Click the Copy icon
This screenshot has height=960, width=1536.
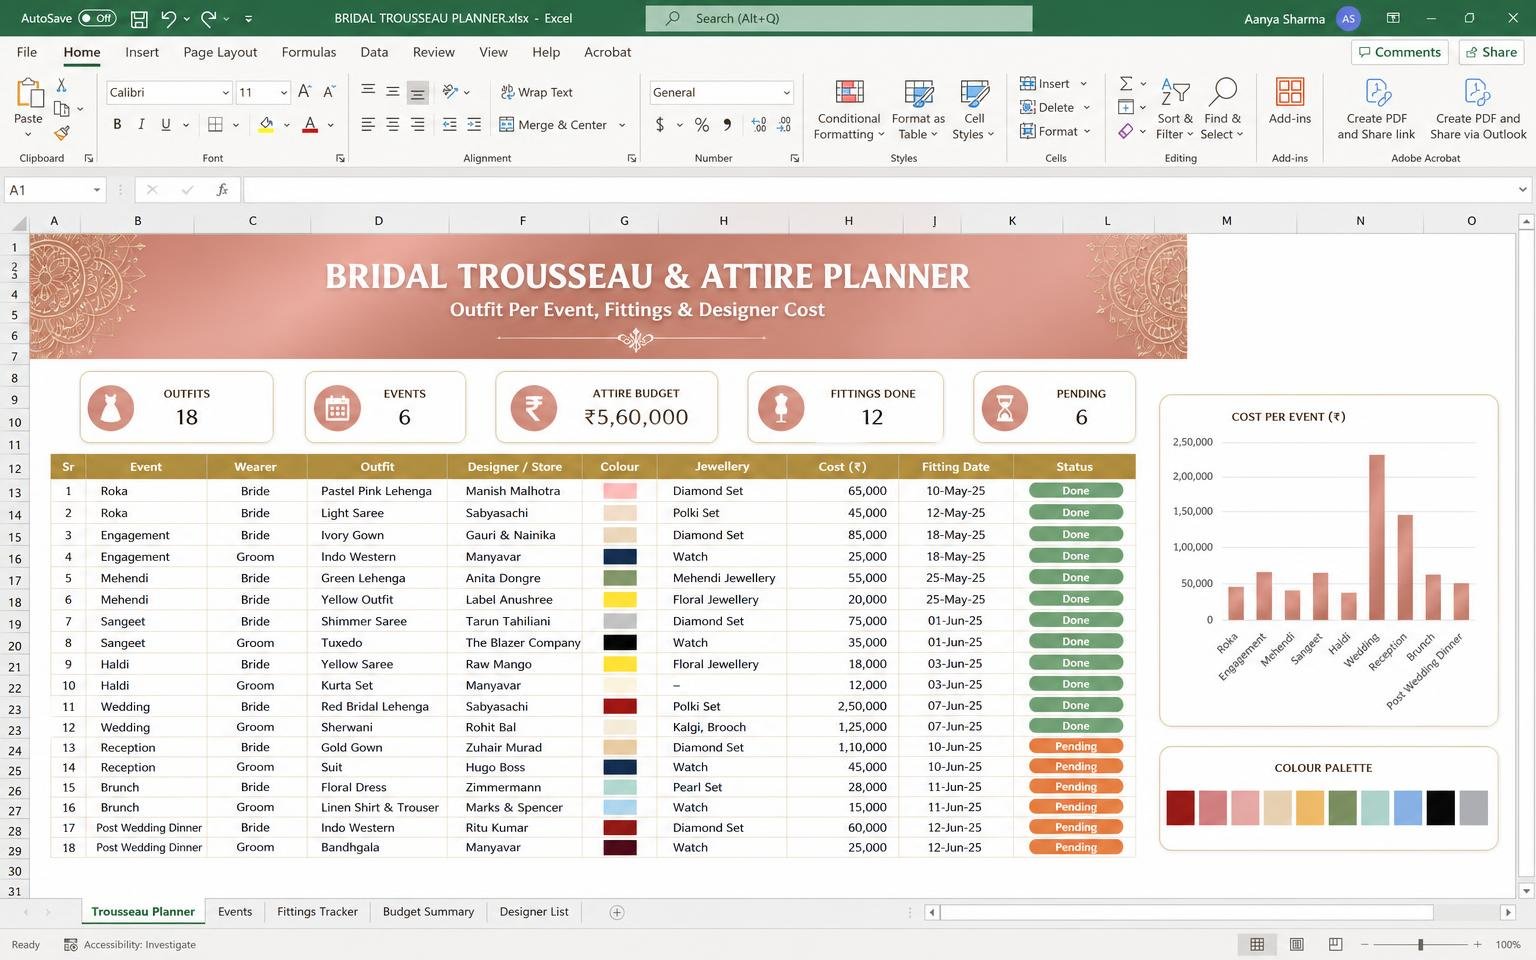point(61,108)
